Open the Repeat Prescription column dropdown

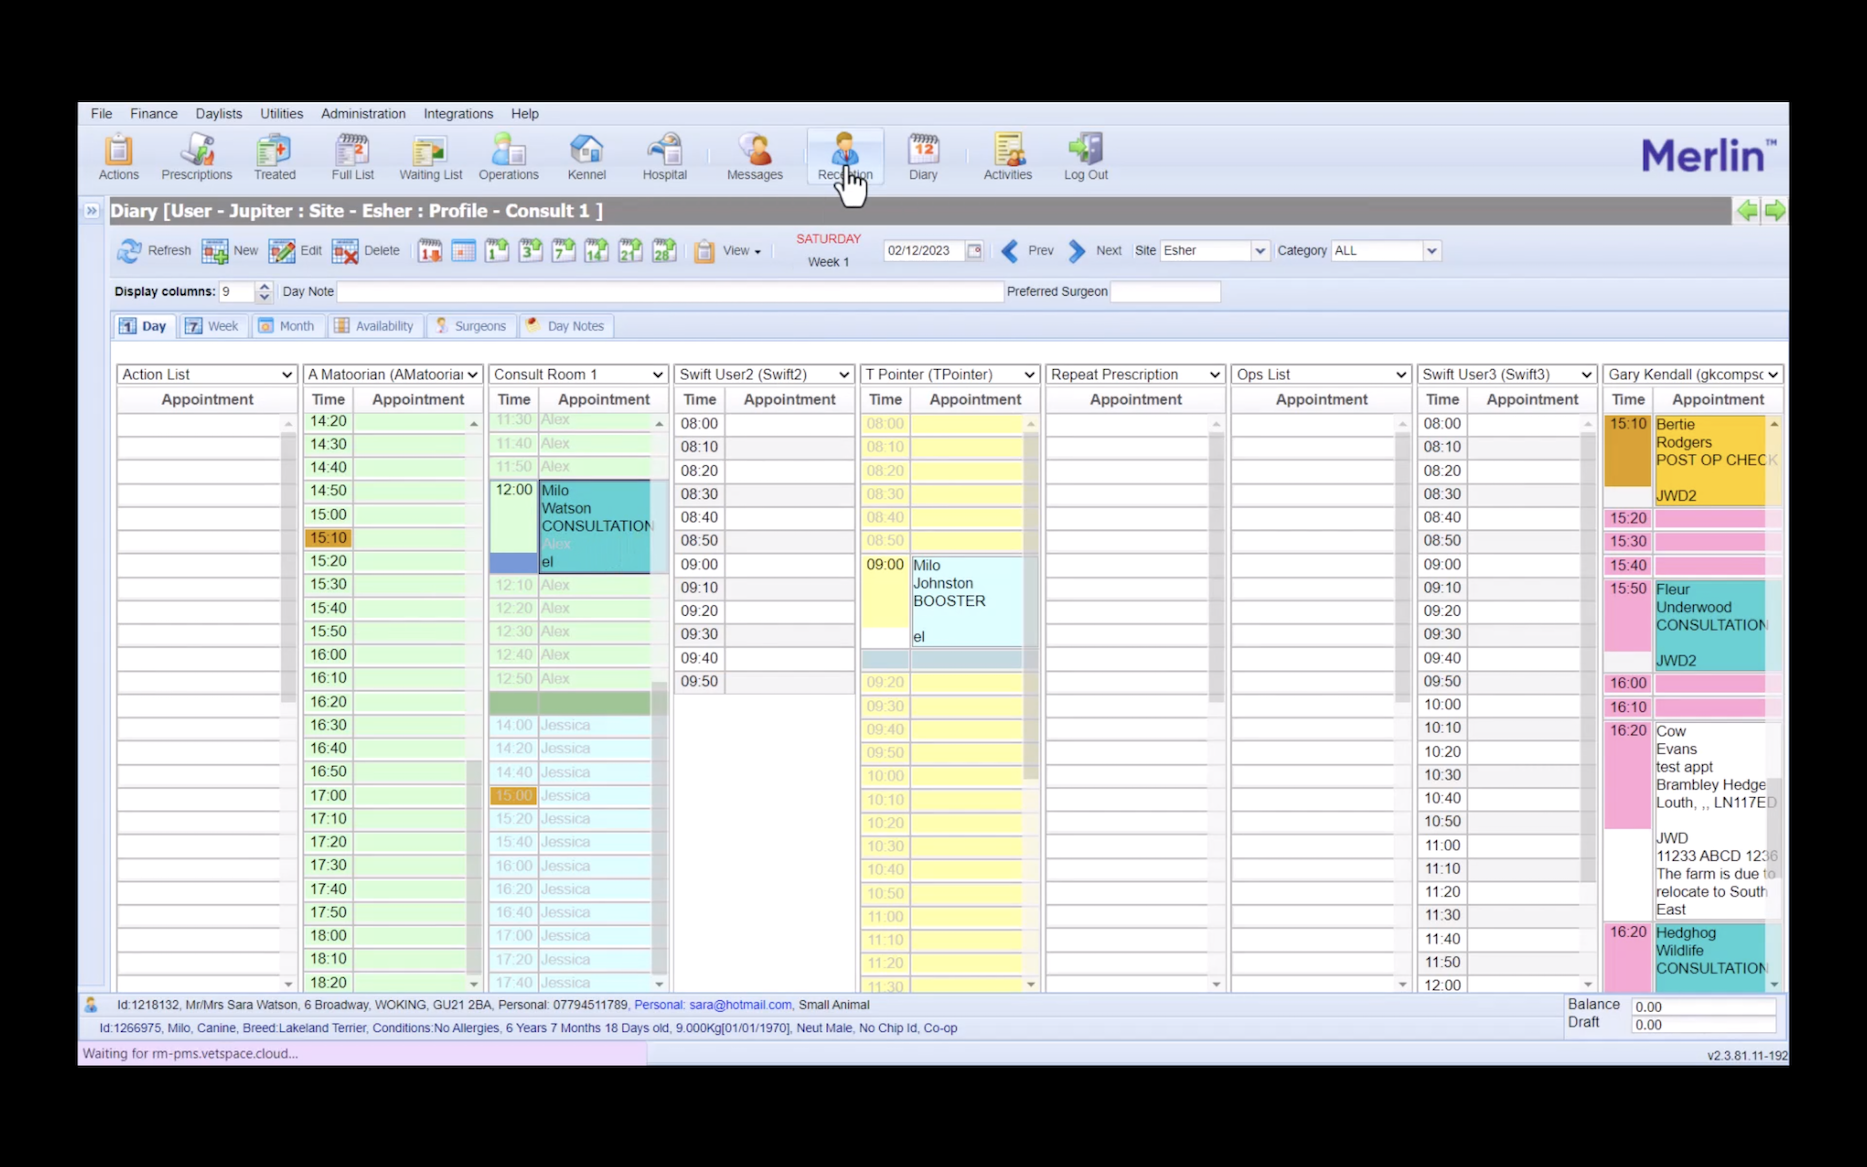tap(1136, 374)
